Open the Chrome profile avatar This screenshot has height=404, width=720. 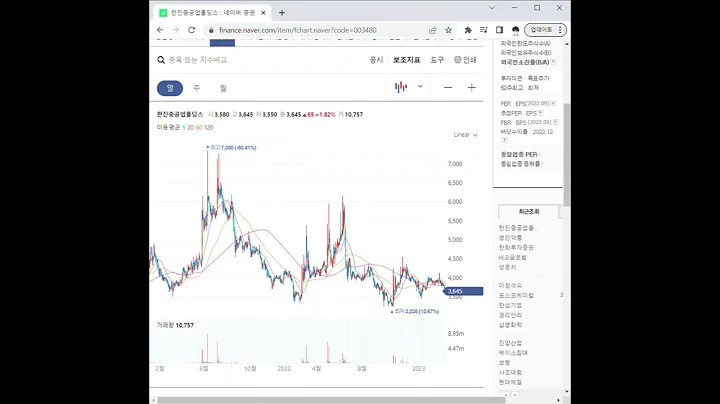(x=515, y=30)
